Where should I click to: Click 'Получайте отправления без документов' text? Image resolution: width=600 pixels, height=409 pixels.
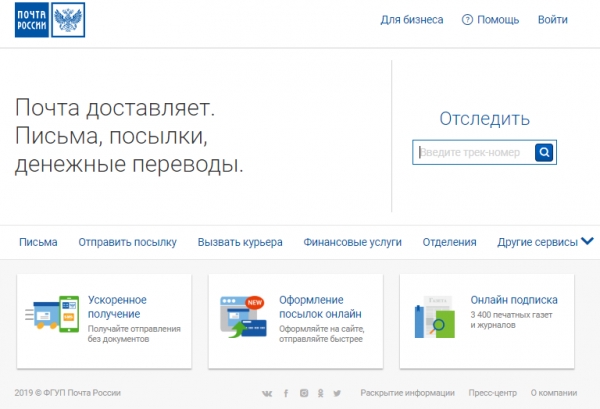click(134, 334)
